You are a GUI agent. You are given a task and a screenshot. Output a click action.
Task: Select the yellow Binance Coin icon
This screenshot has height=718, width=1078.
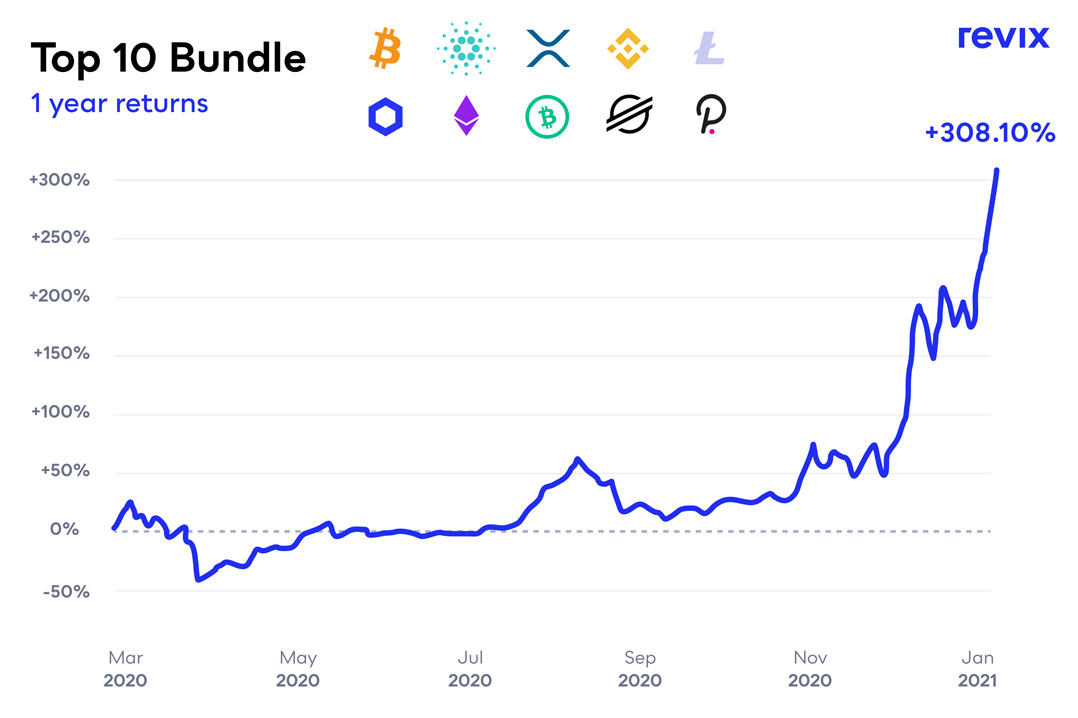click(x=630, y=48)
